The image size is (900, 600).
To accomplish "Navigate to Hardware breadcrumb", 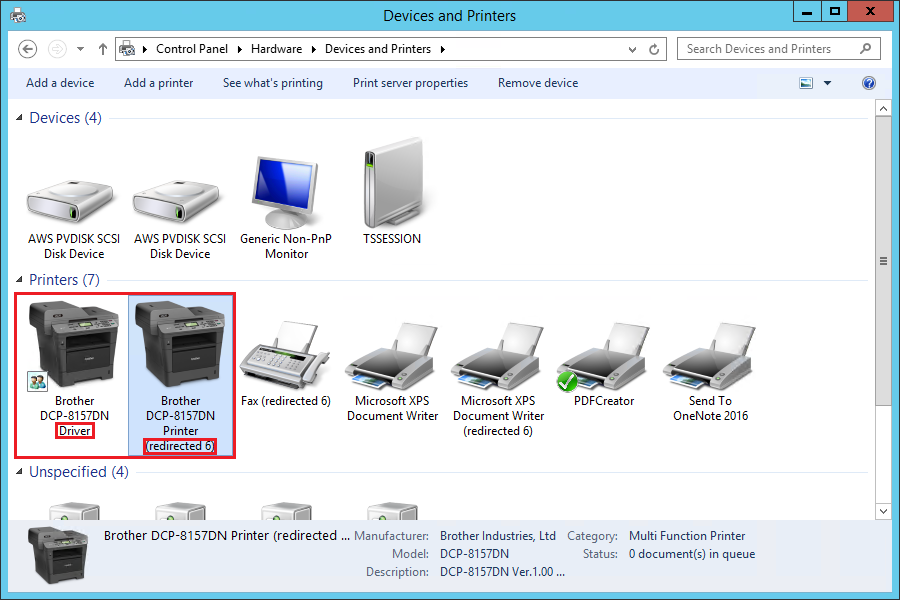I will click(x=276, y=49).
